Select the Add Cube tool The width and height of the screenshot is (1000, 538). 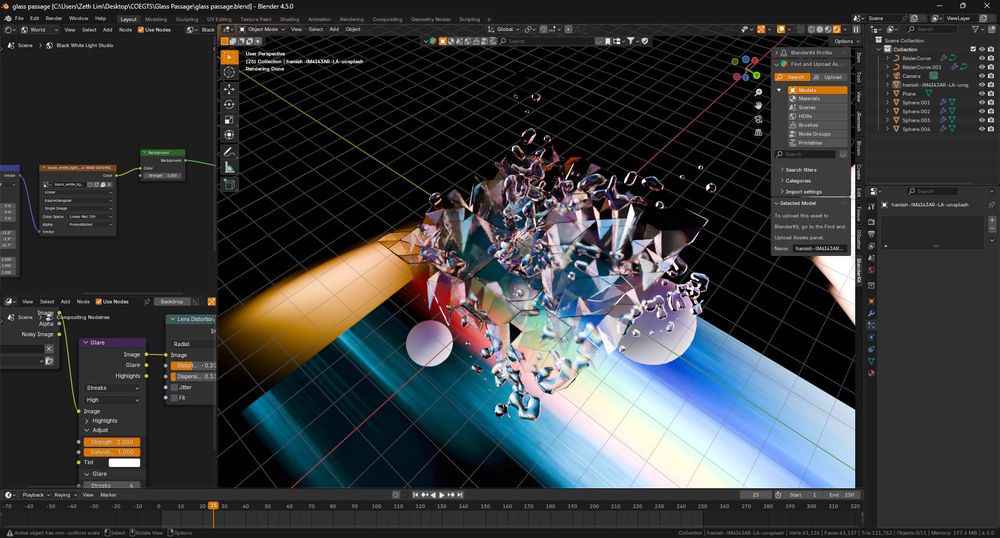(x=229, y=185)
